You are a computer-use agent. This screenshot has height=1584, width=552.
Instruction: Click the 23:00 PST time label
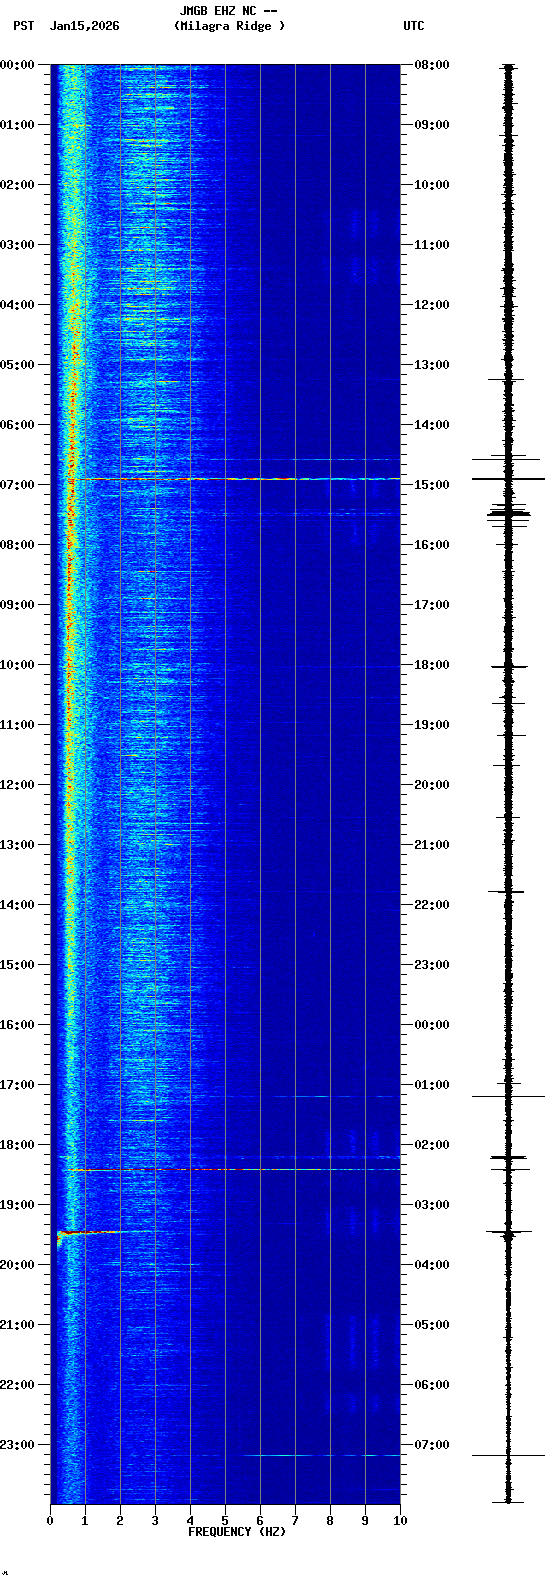click(x=17, y=1445)
